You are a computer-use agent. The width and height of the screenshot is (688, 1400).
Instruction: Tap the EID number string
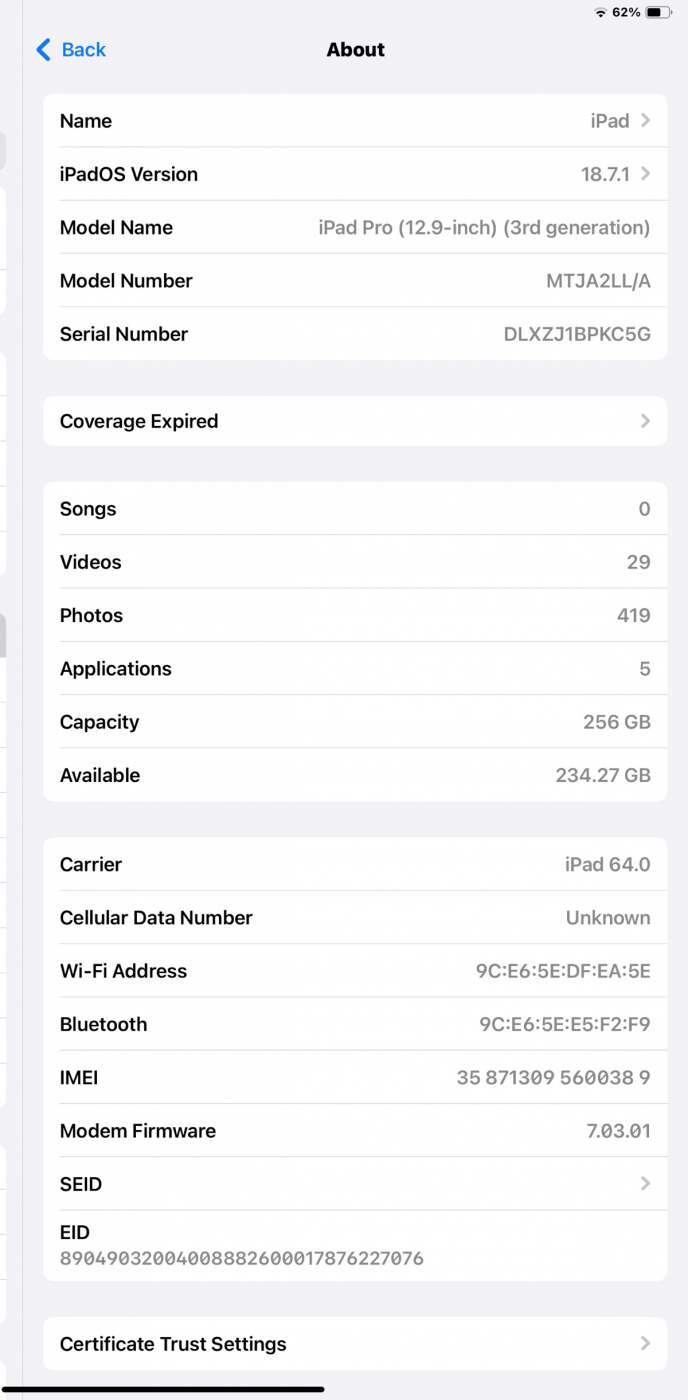click(x=242, y=1258)
